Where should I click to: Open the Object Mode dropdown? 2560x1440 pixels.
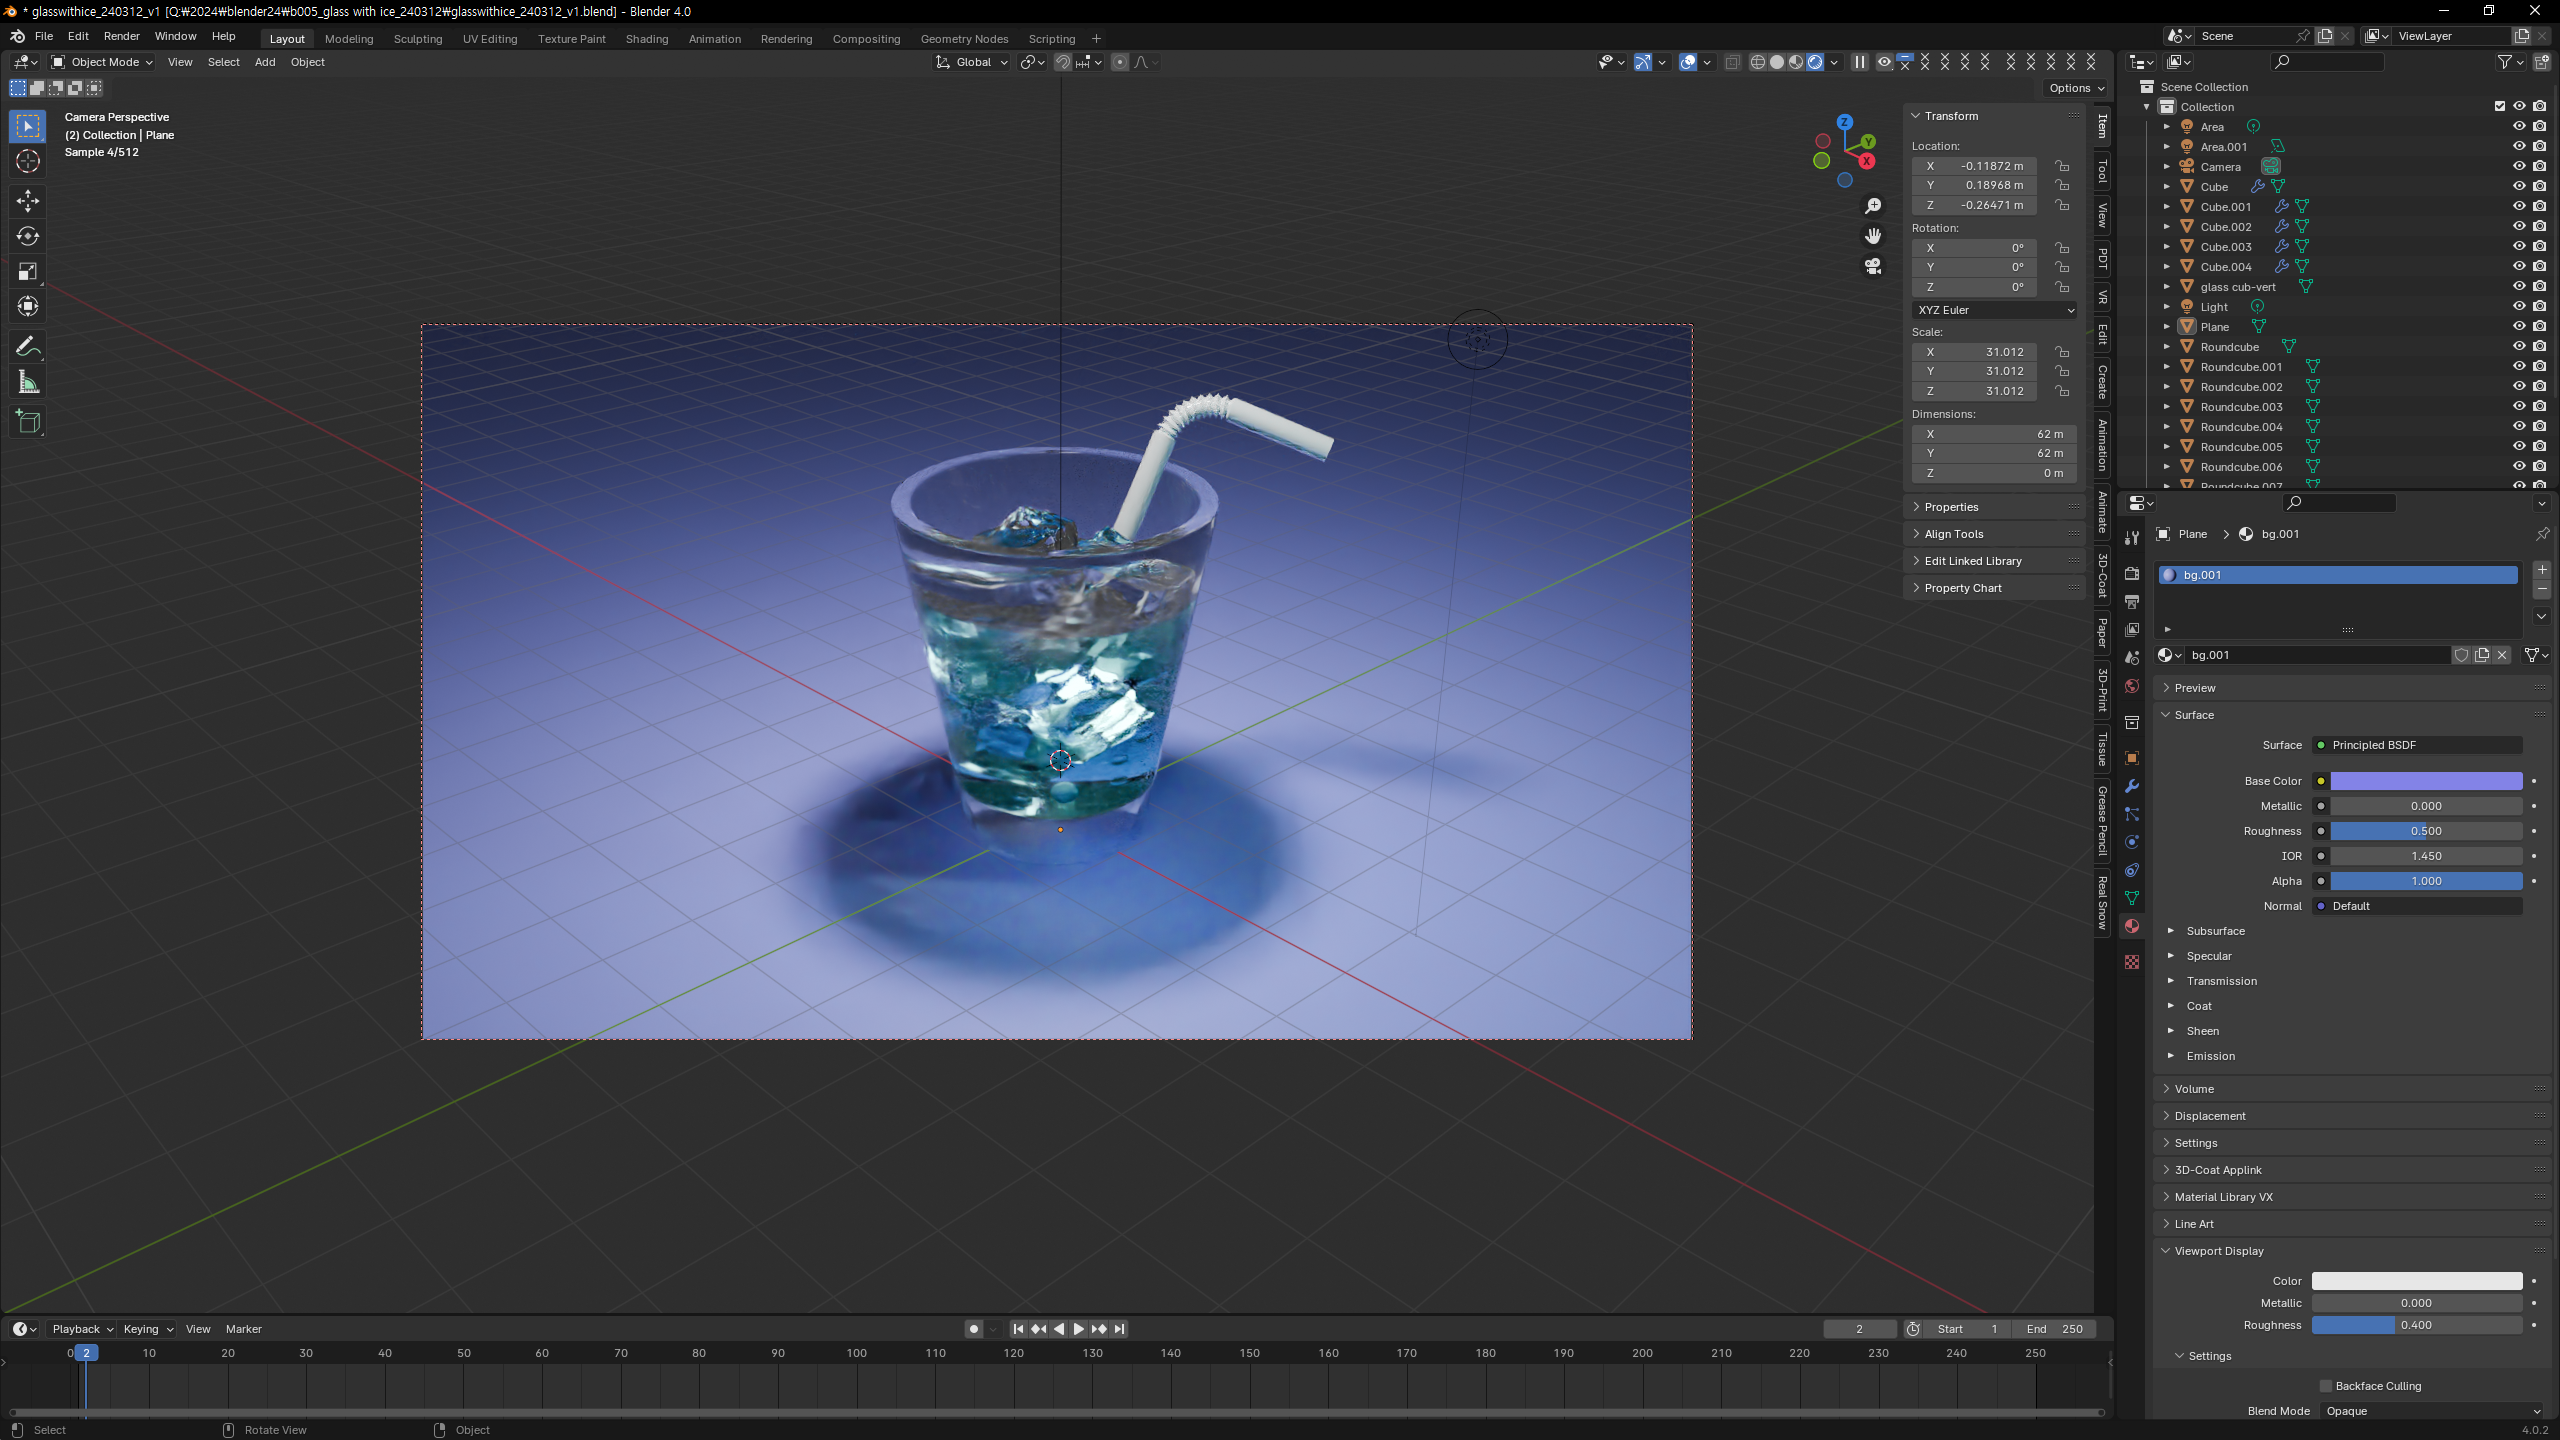[102, 62]
